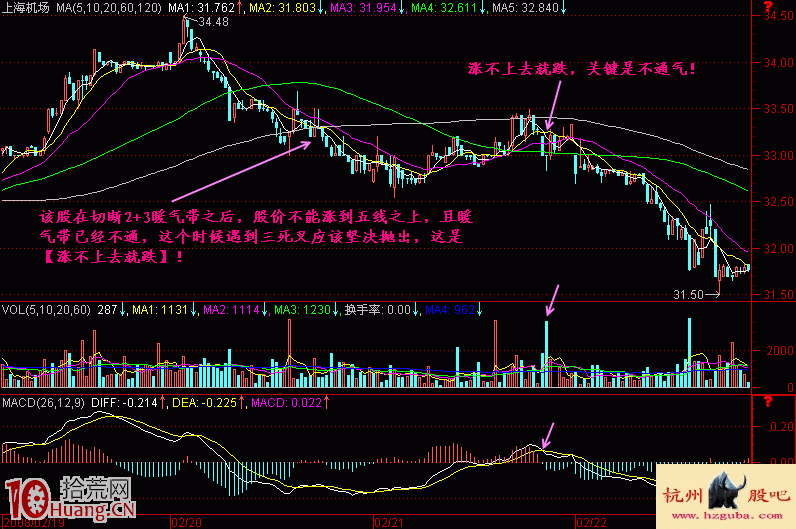Screen dimensions: 796x529
Task: Click the 2000 volume axis label
Action: coord(780,351)
